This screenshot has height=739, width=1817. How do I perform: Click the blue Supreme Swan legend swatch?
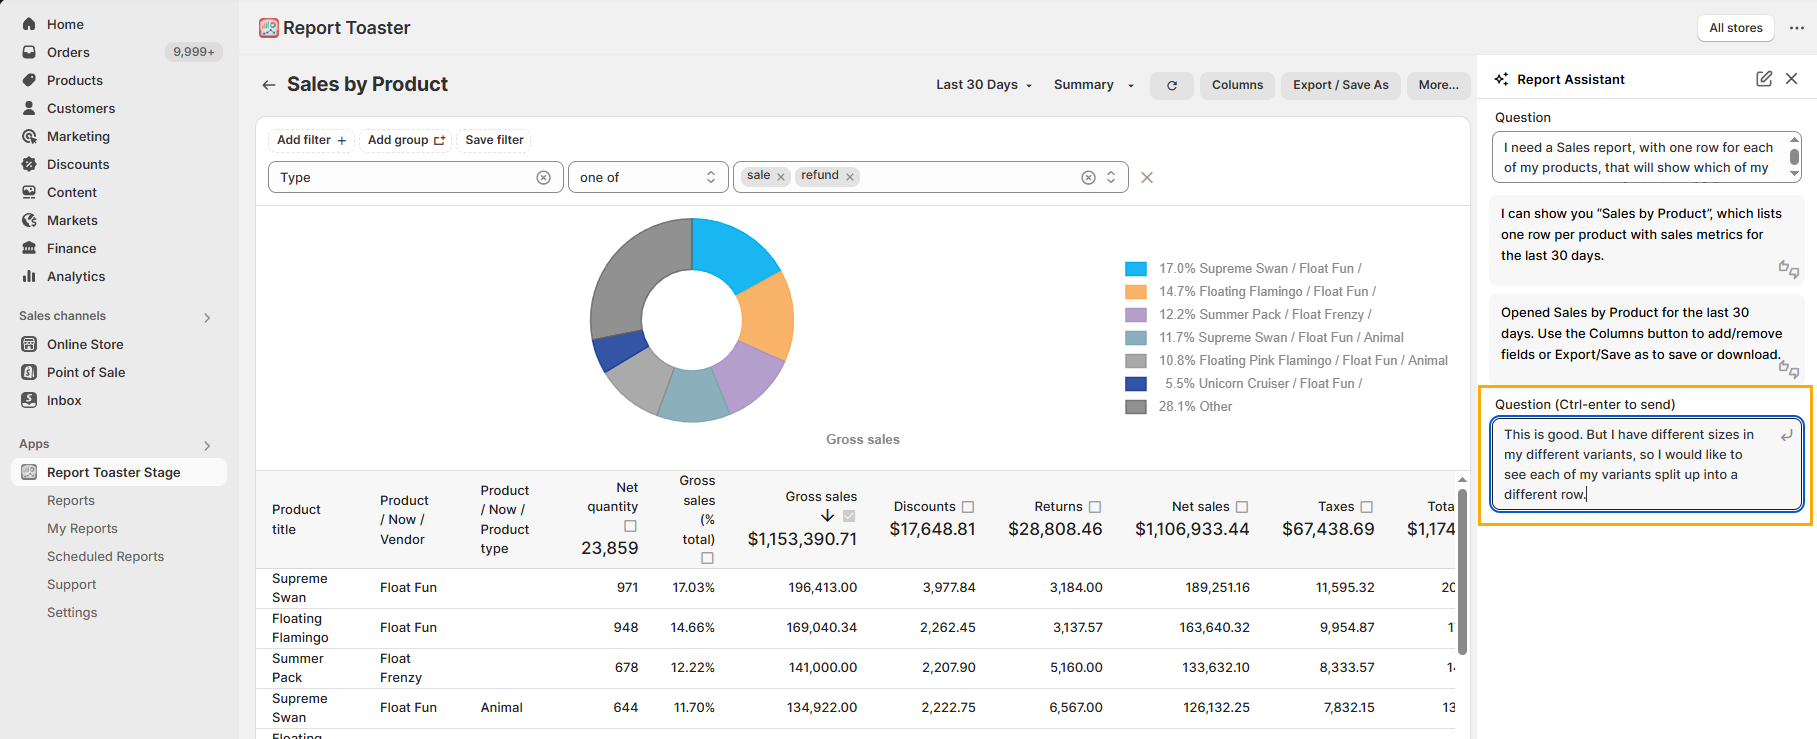1135,269
